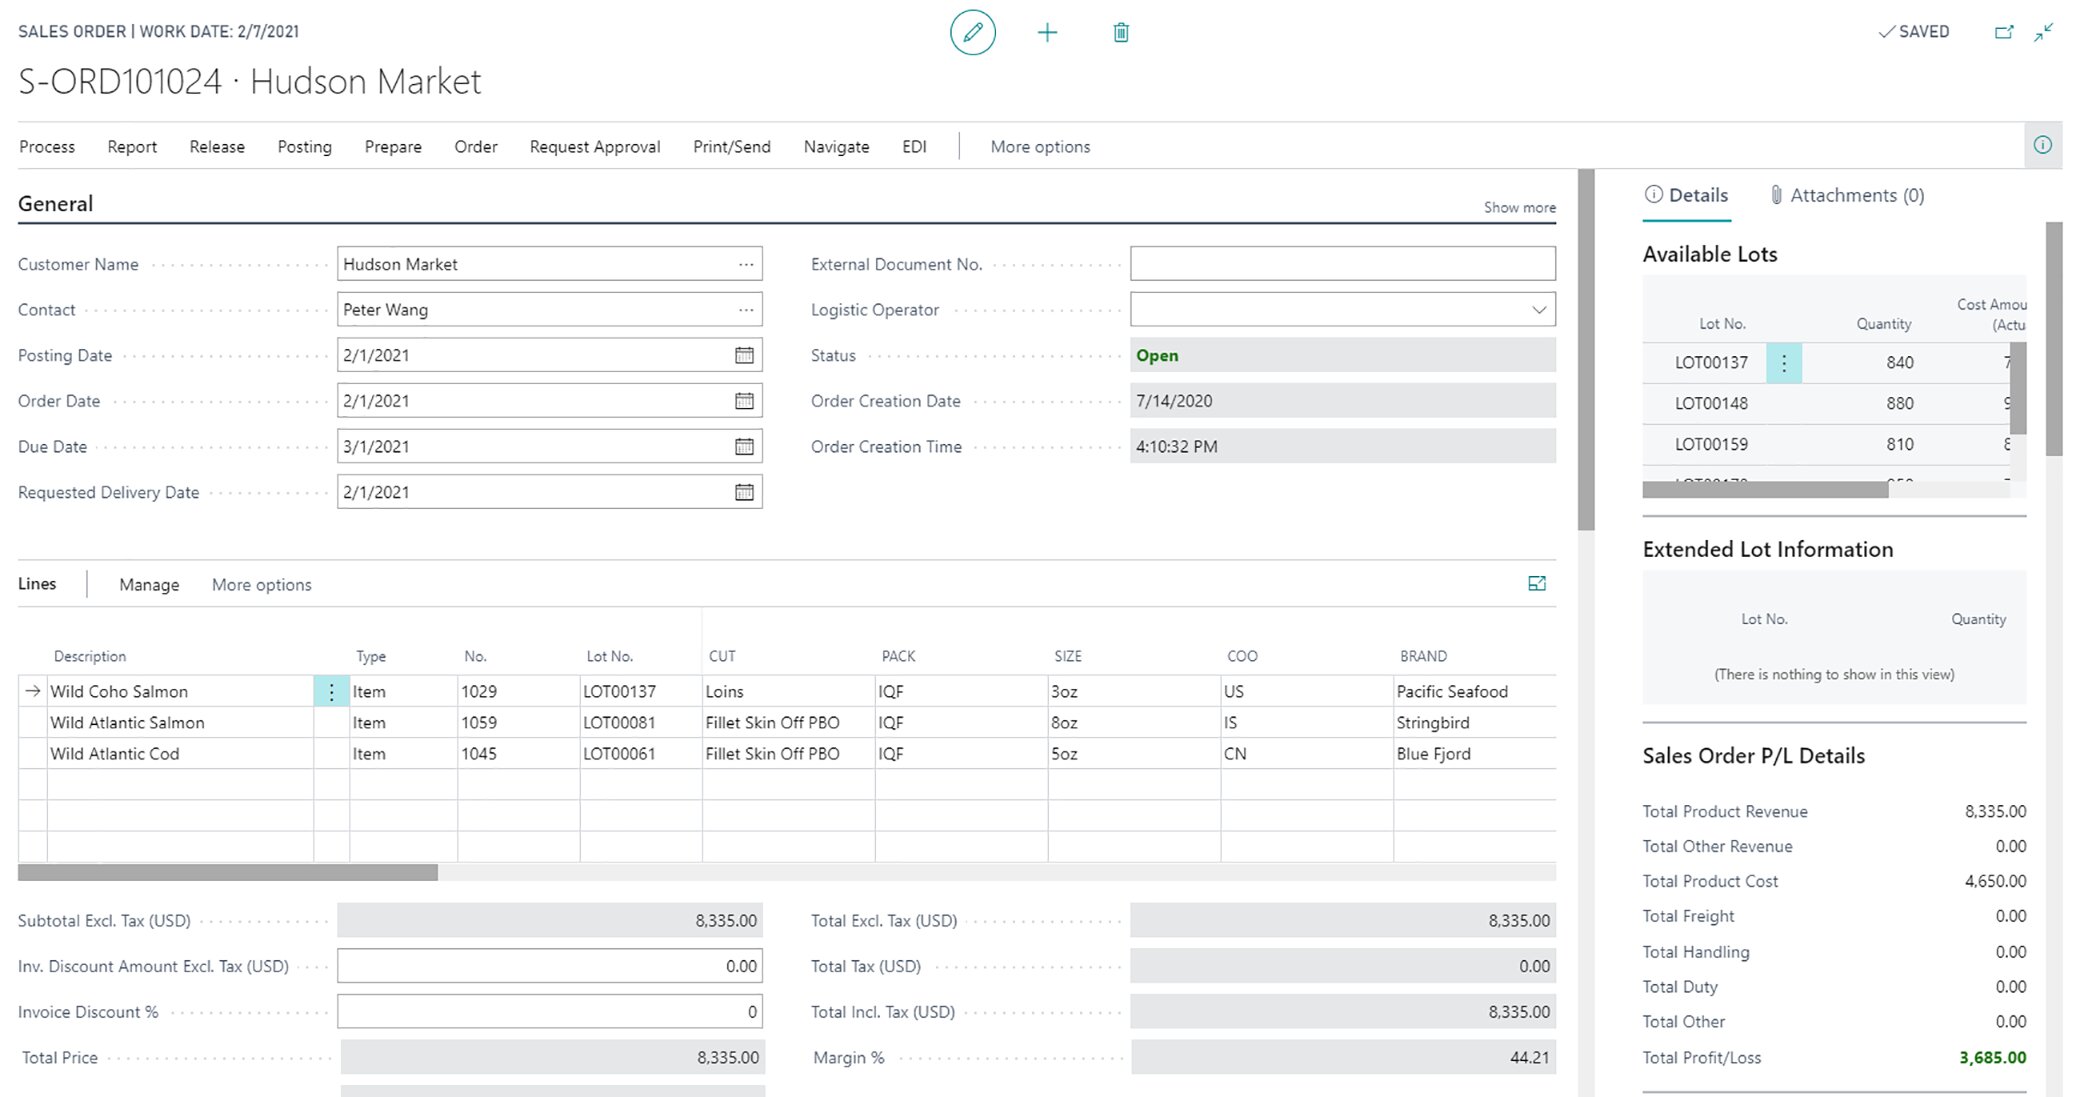
Task: Toggle the FactBox info pane icon
Action: point(2043,146)
